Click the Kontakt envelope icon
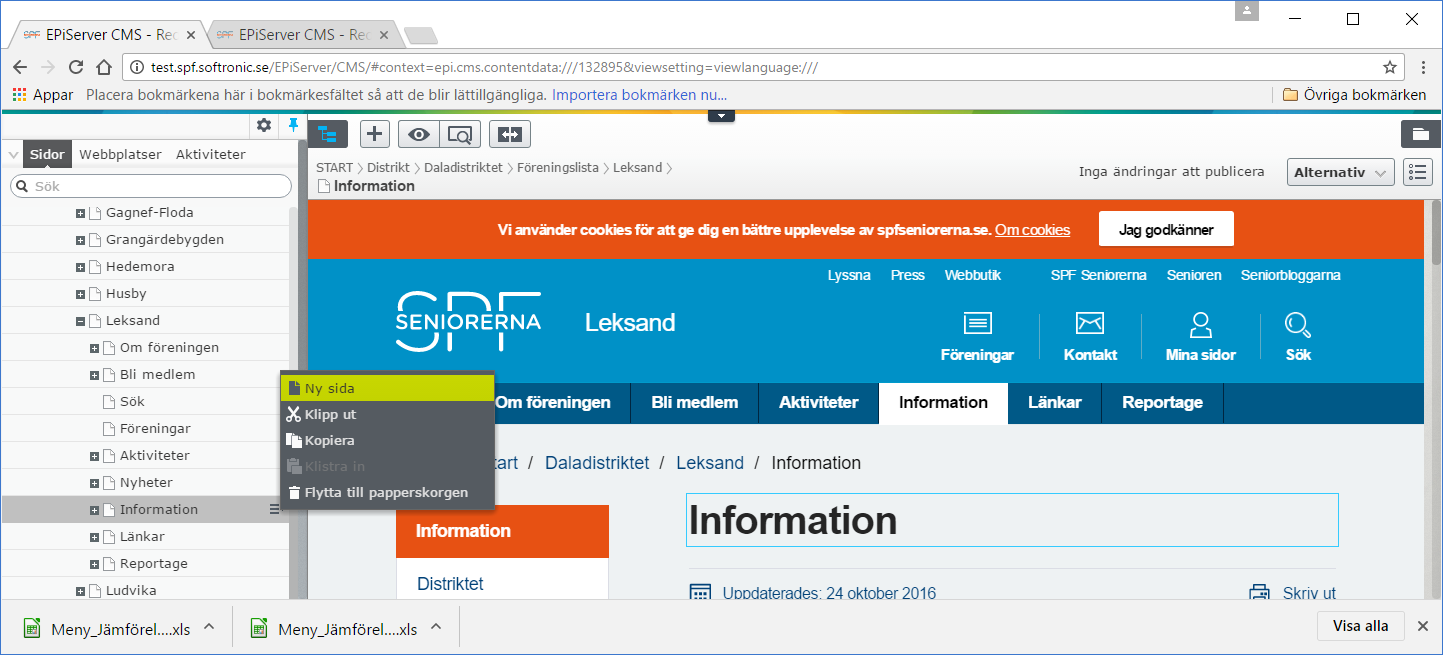 (x=1089, y=323)
